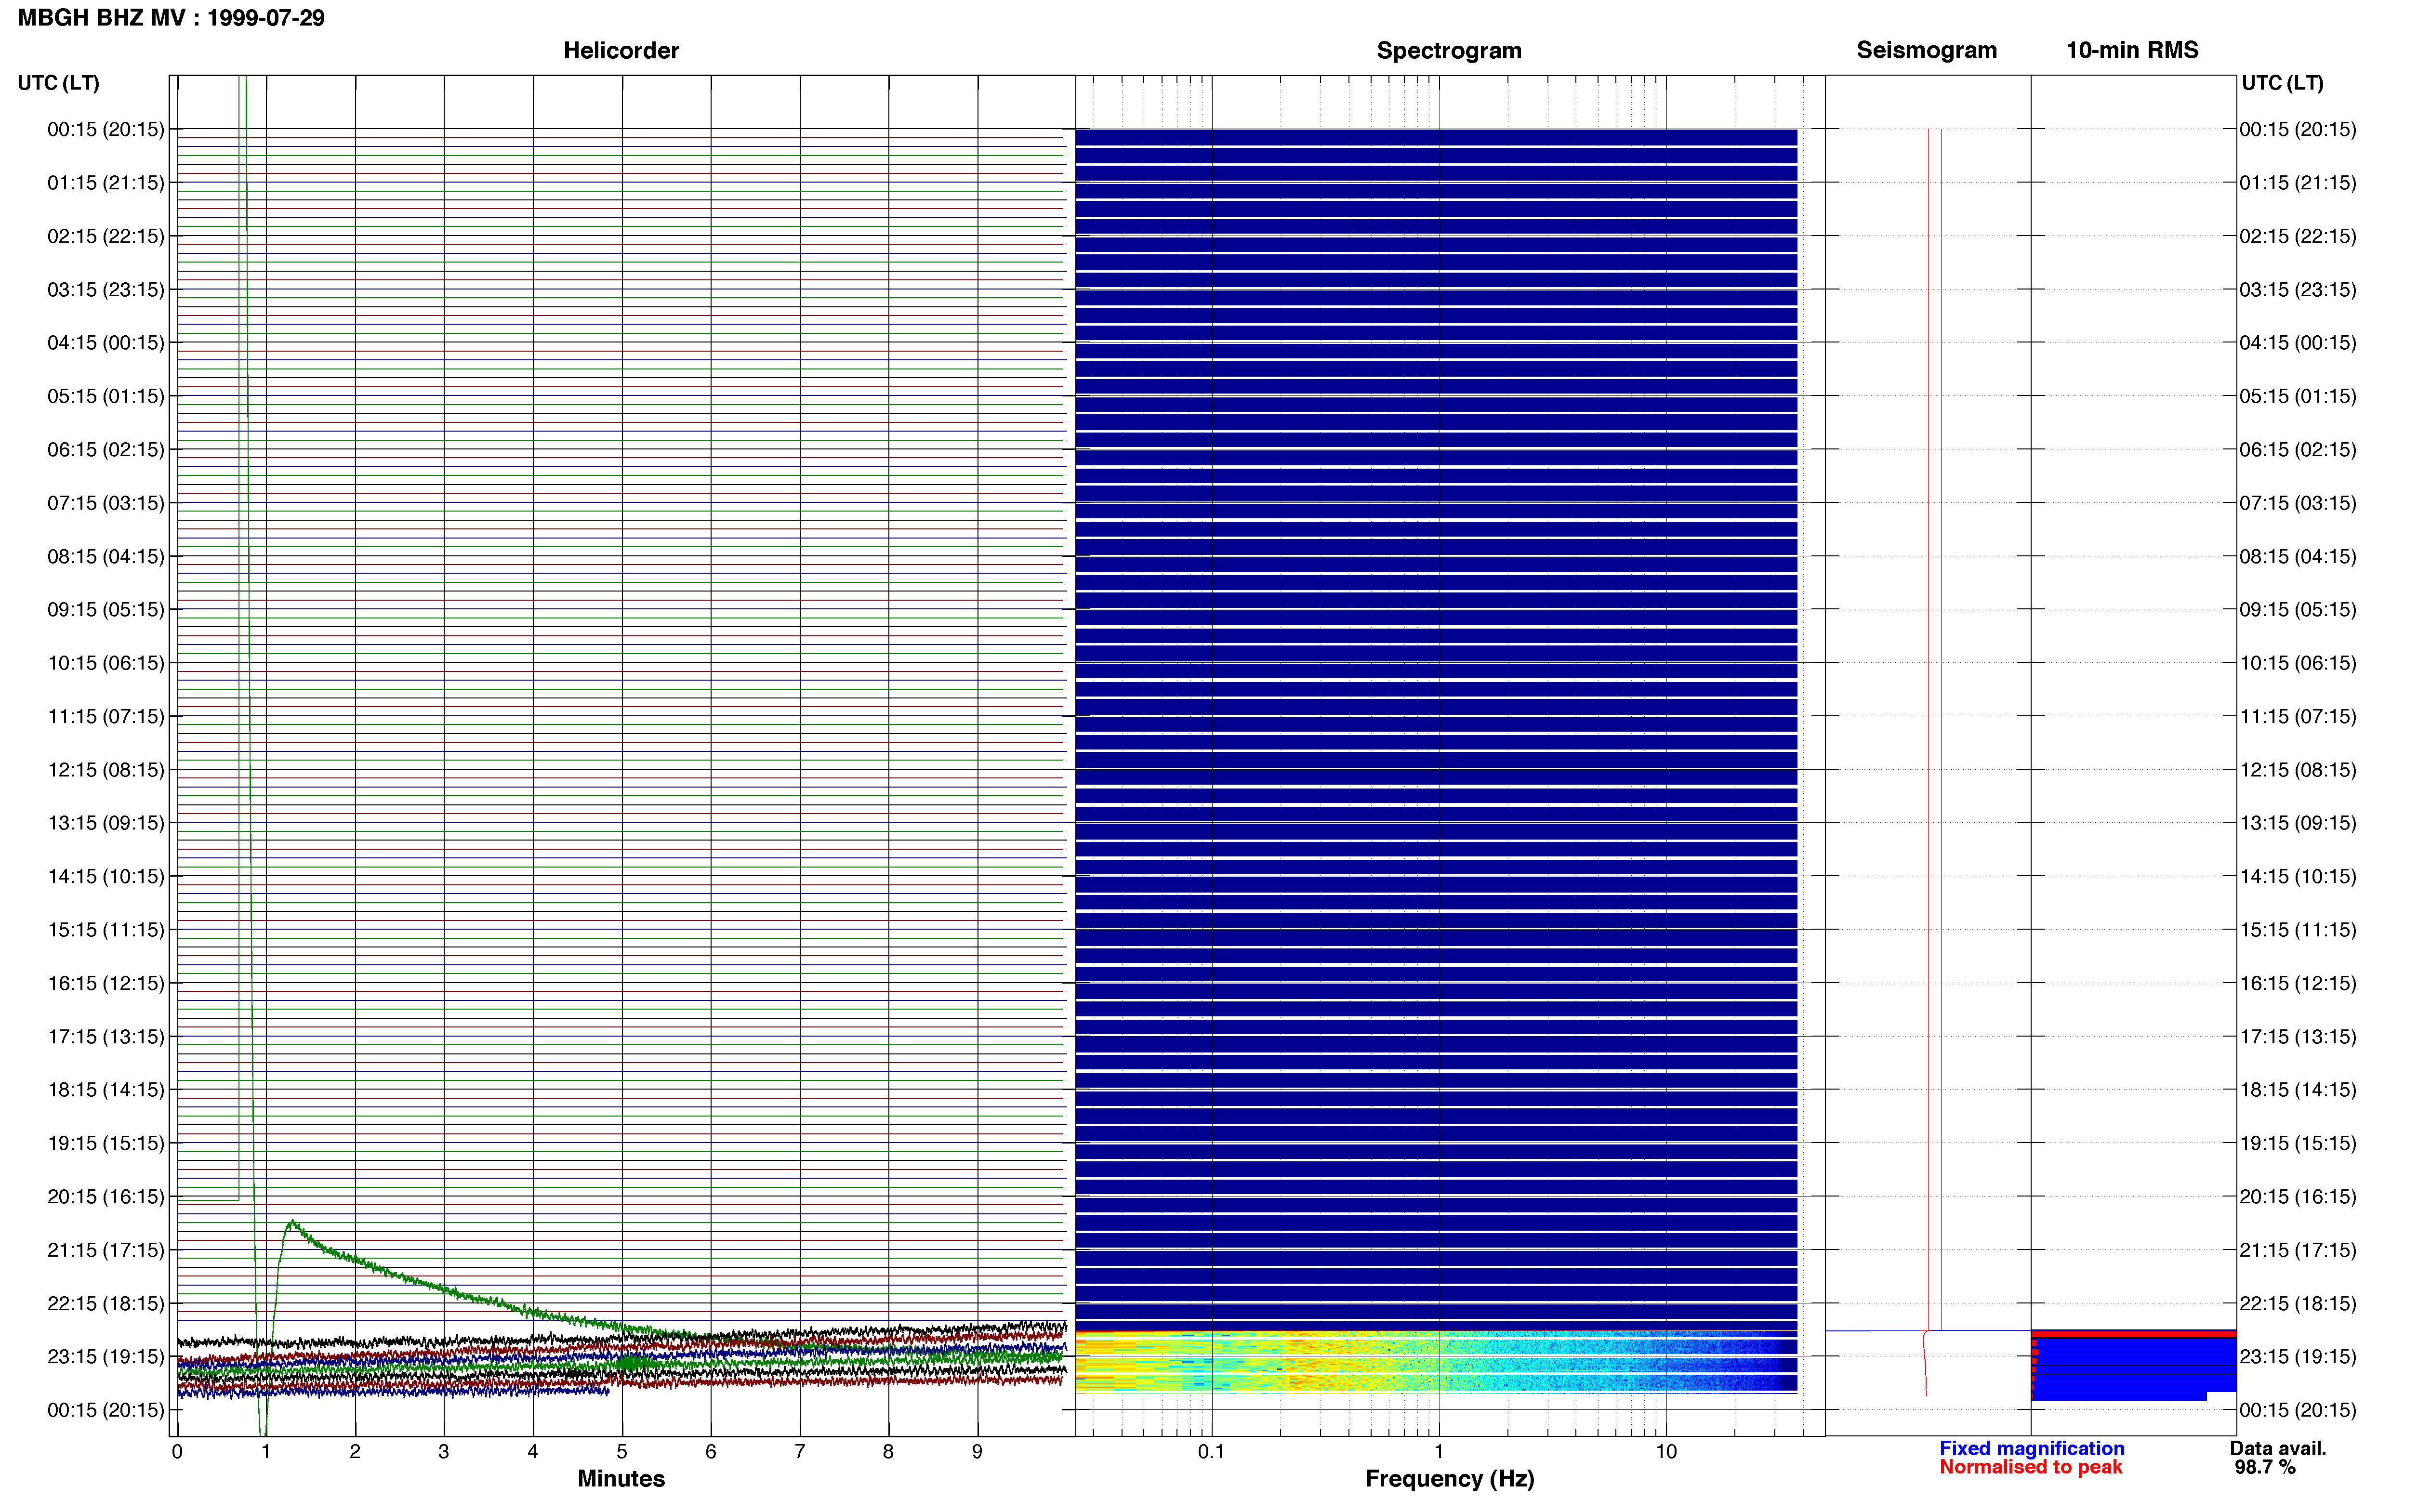The height and width of the screenshot is (1512, 2418).
Task: Click the left '01:15 (21:15)' time label
Action: click(106, 183)
